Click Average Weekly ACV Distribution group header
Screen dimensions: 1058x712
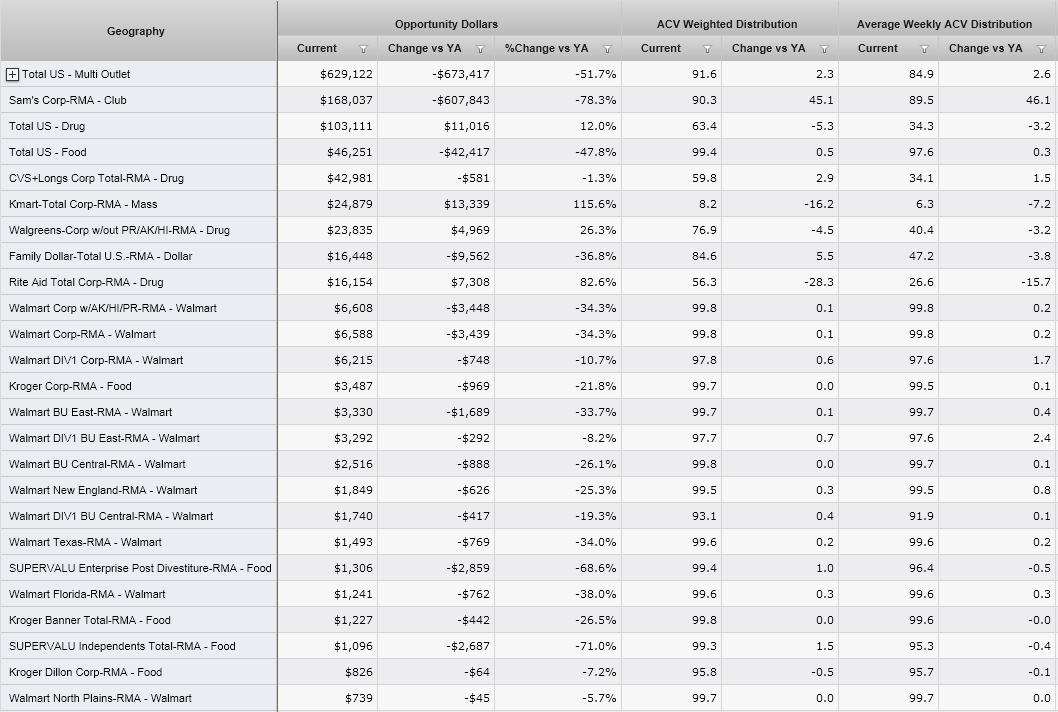[x=944, y=24]
